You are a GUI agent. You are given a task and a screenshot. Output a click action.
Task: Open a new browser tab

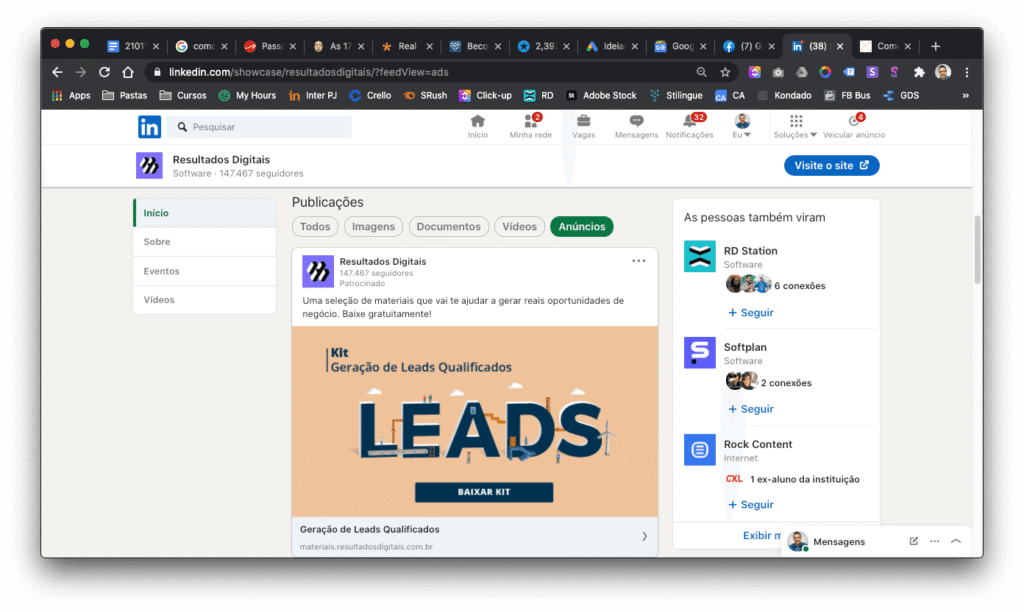[935, 46]
